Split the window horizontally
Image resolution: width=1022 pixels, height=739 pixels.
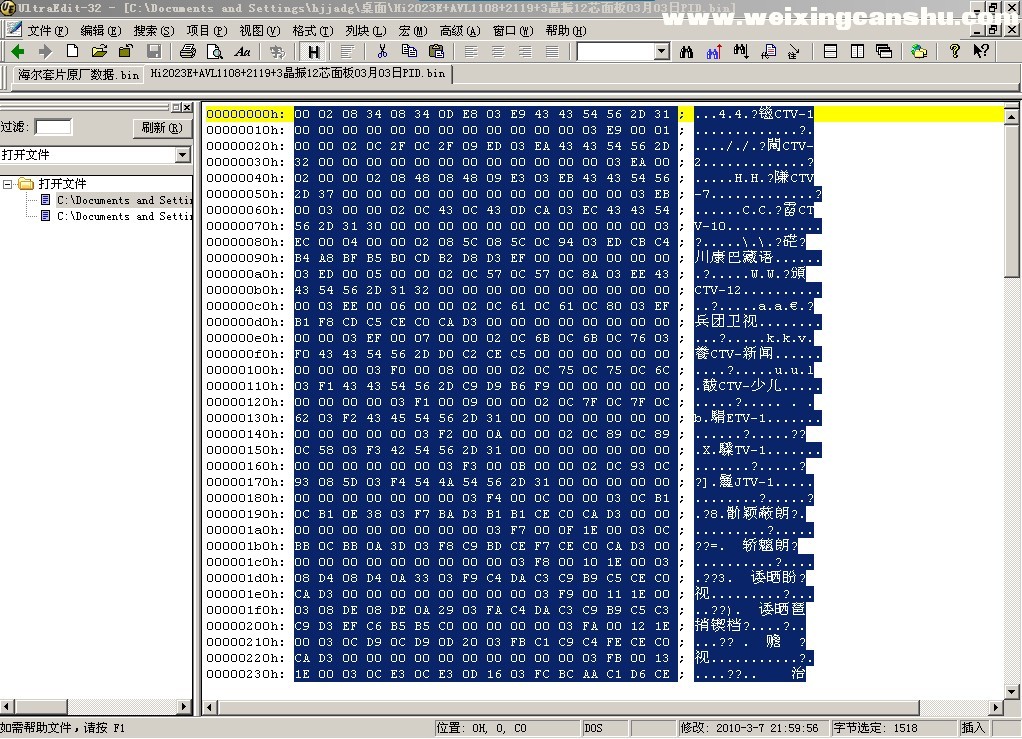[x=830, y=51]
